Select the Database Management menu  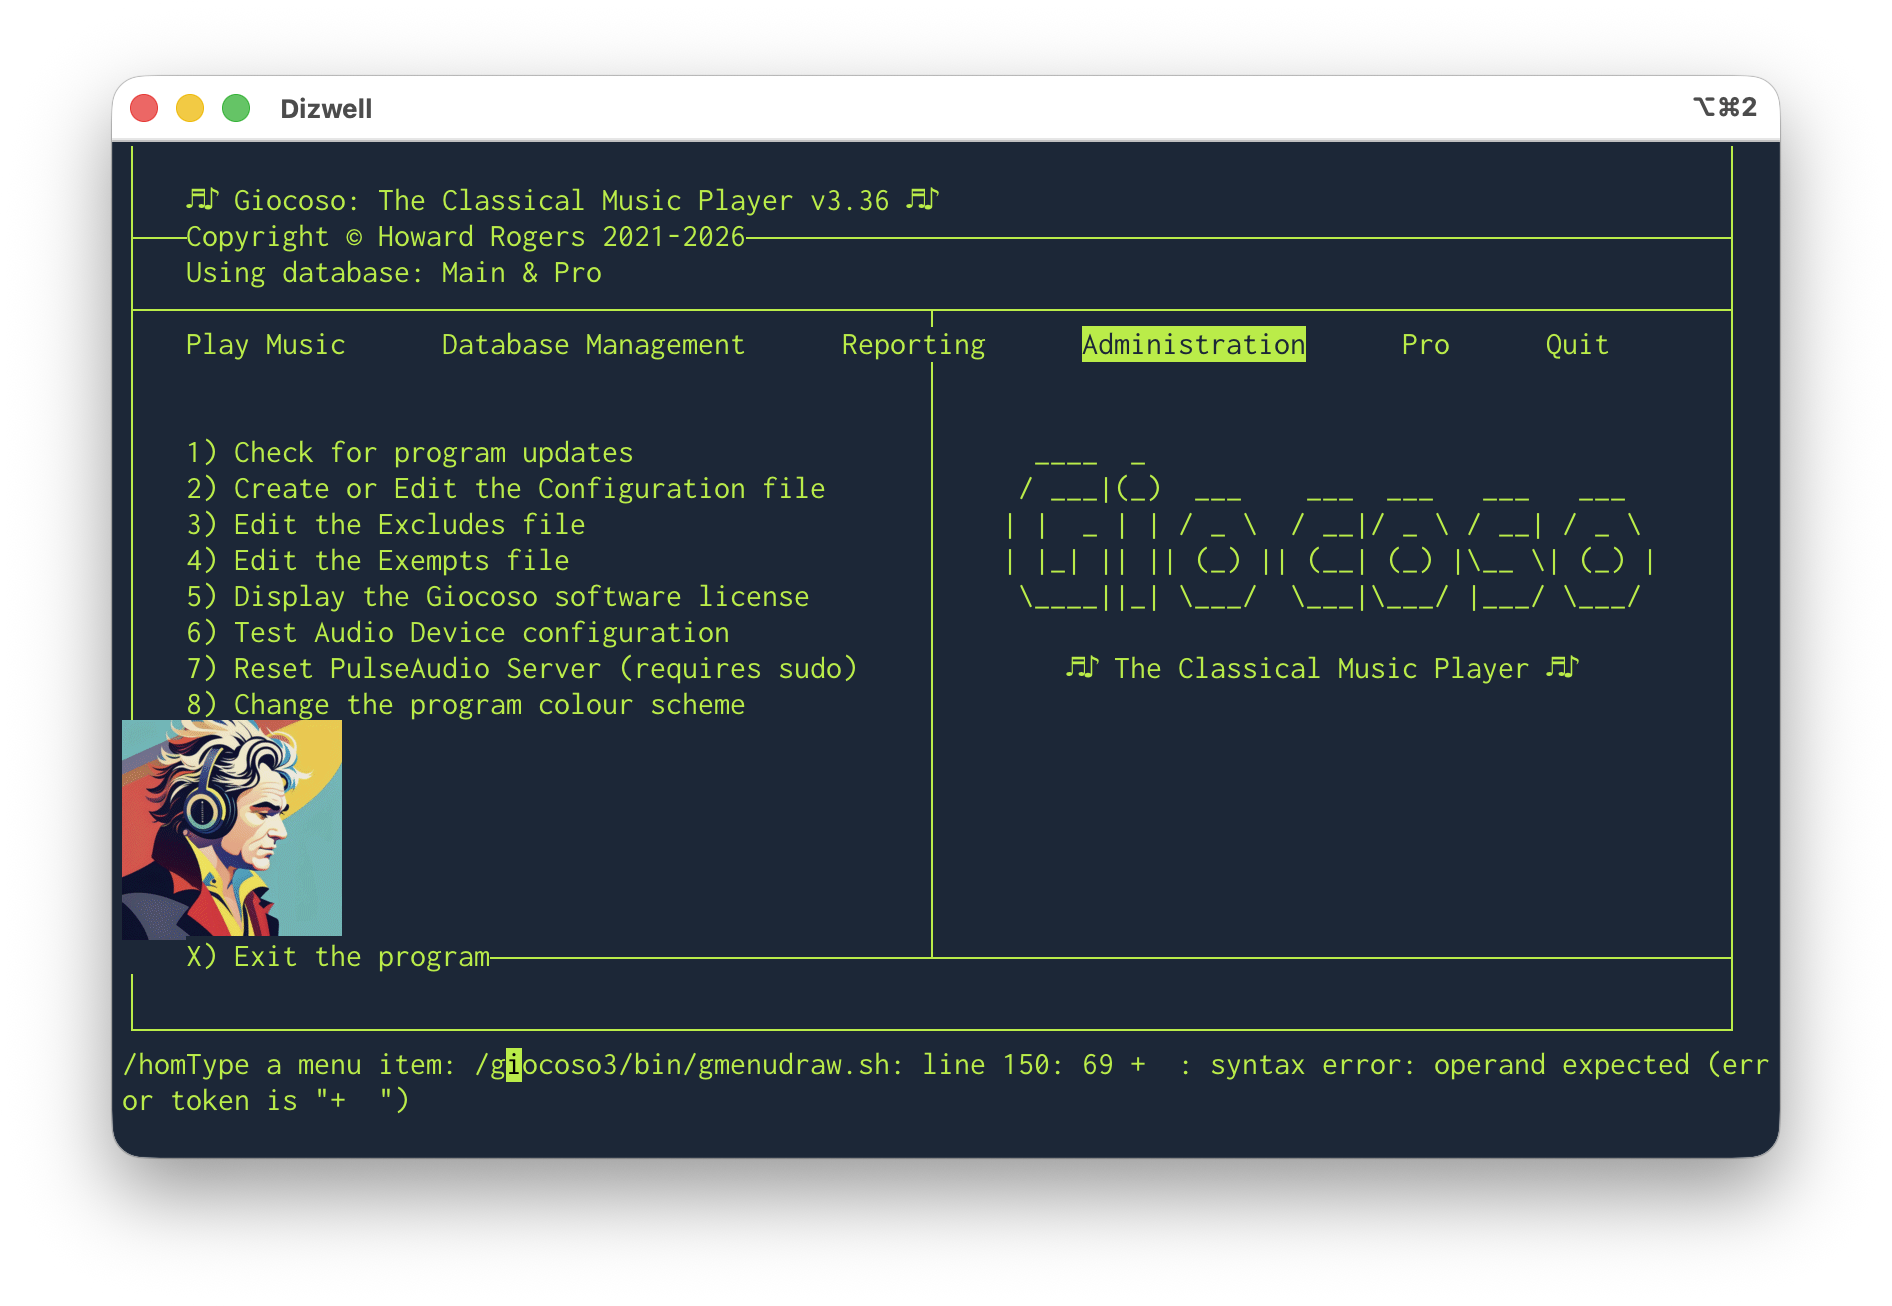tap(593, 345)
